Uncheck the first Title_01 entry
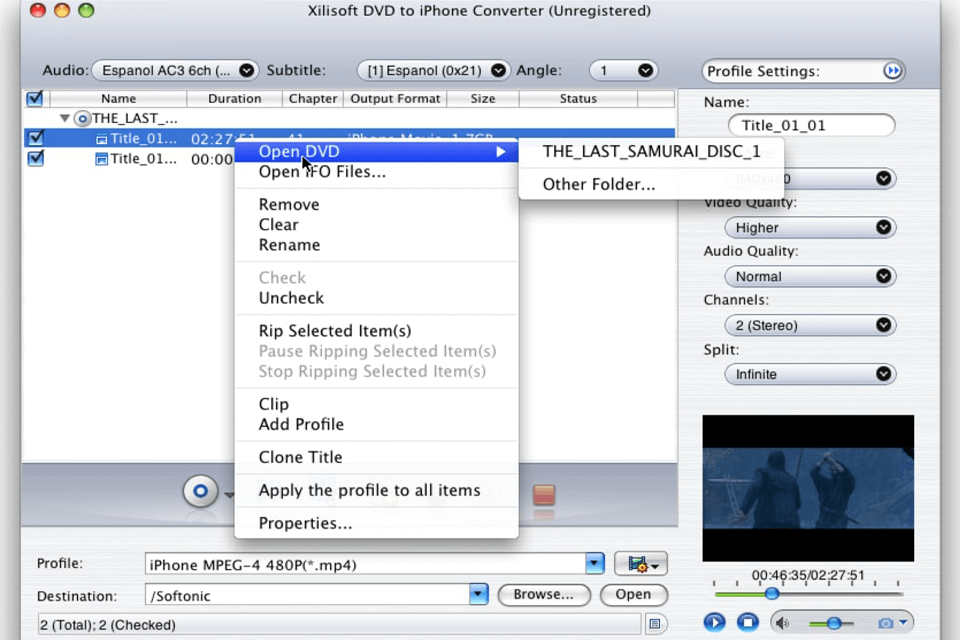The width and height of the screenshot is (960, 640). (35, 138)
